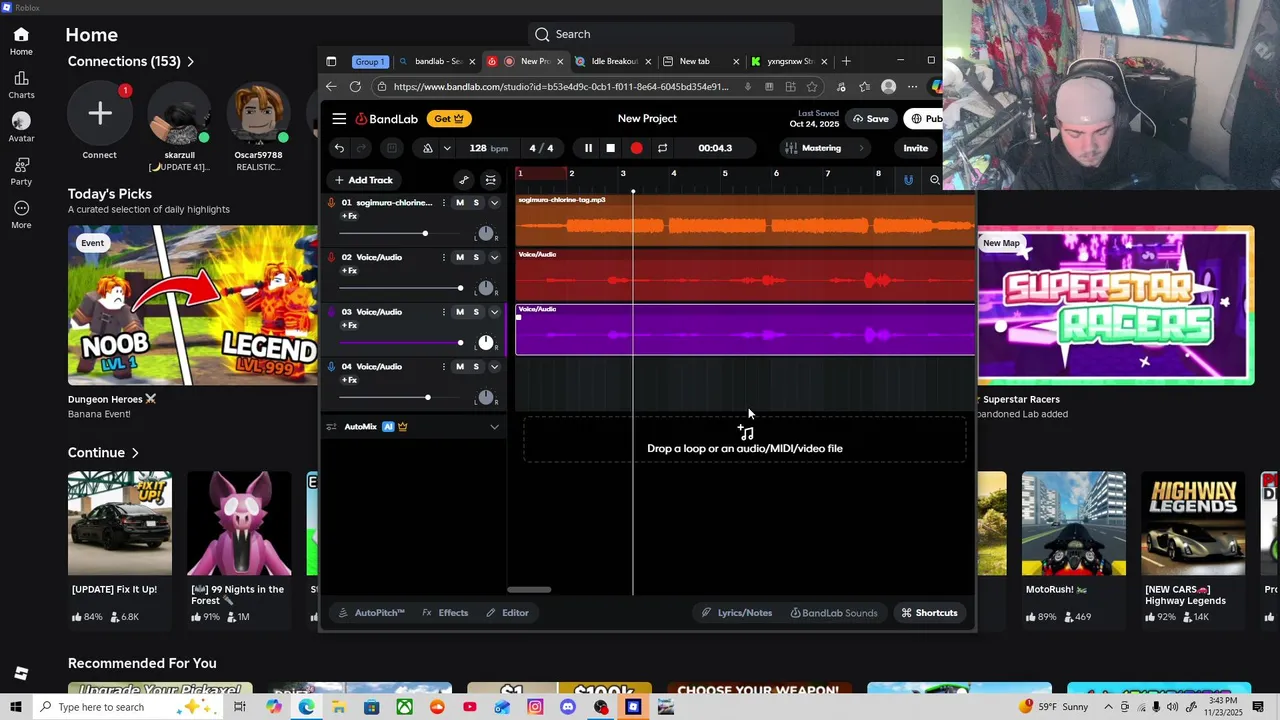This screenshot has width=1280, height=720.
Task: Expand the AutoMix section chevron
Action: tap(494, 427)
